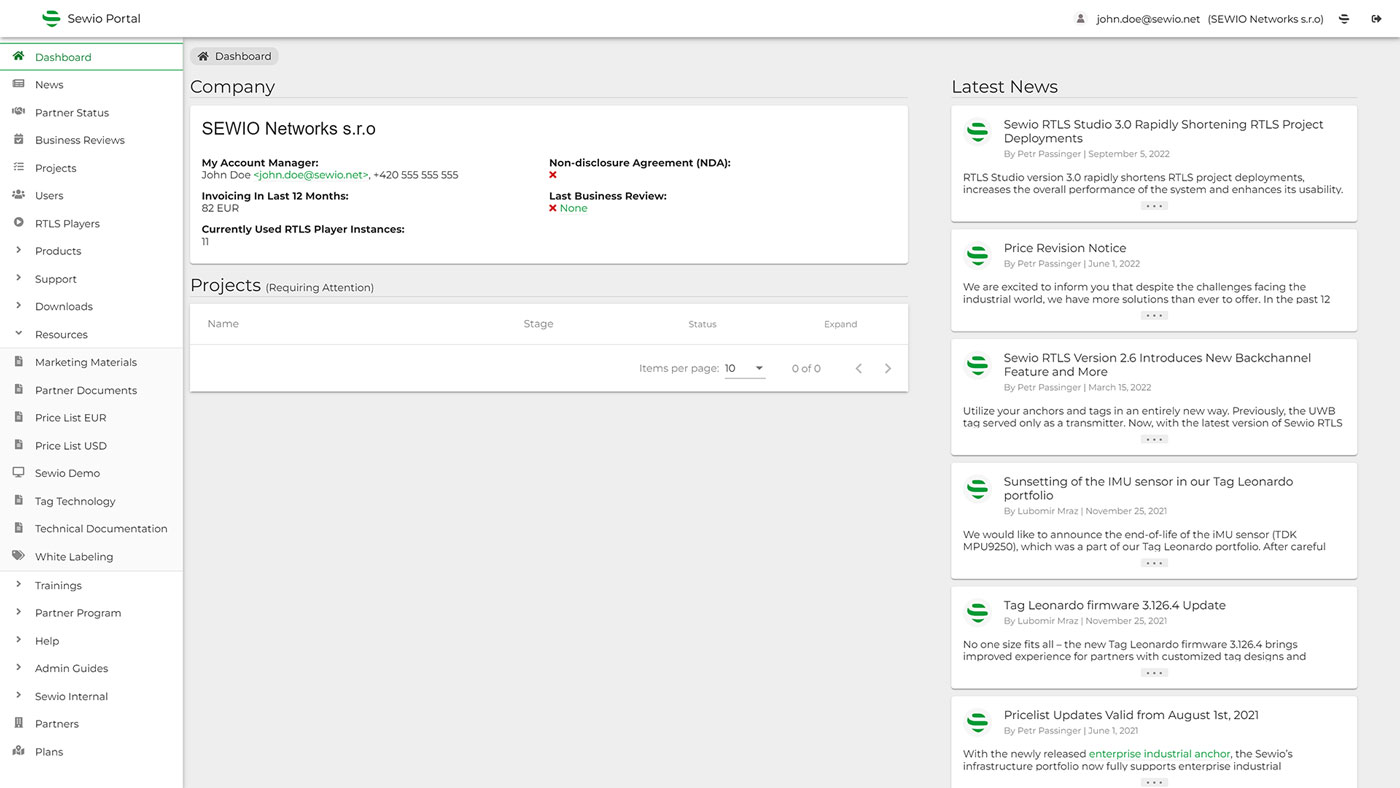
Task: Click the Sewio Demo monitor icon
Action: (18, 473)
